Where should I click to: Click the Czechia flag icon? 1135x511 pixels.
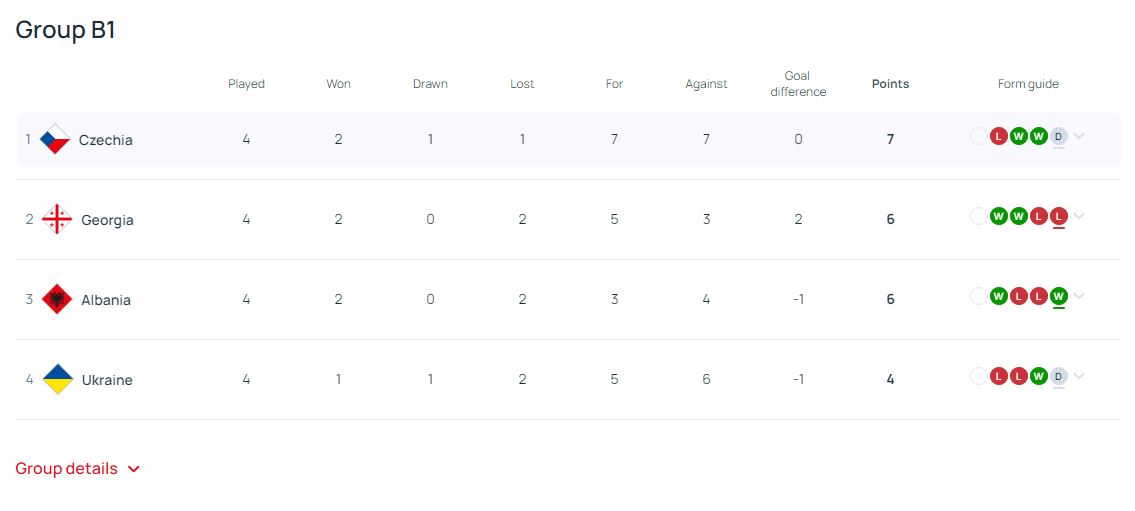click(x=55, y=140)
